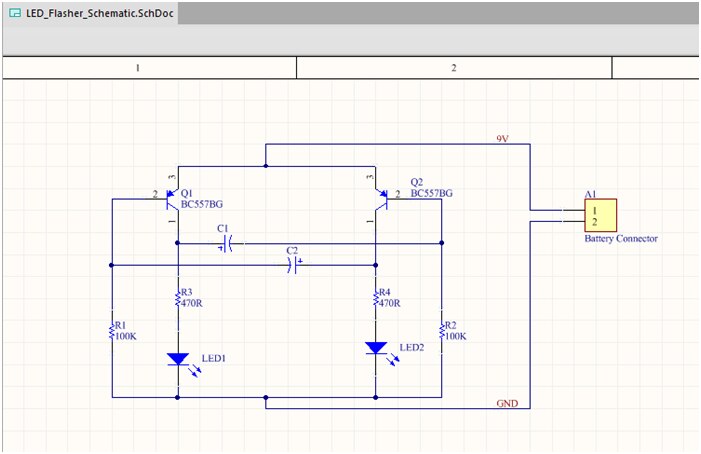Select the LED2 diode symbol

[x=376, y=348]
